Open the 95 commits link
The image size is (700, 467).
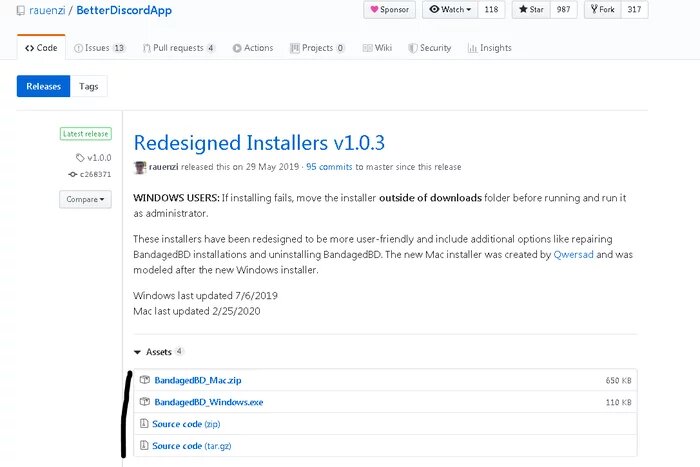(x=329, y=167)
